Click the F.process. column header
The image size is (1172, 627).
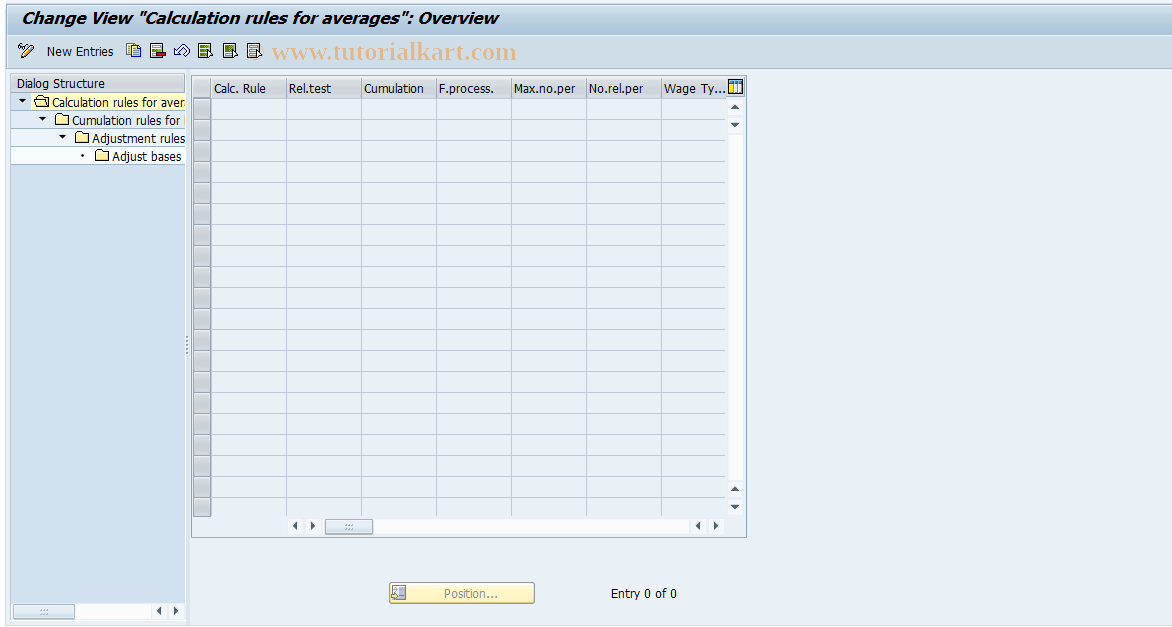(474, 88)
